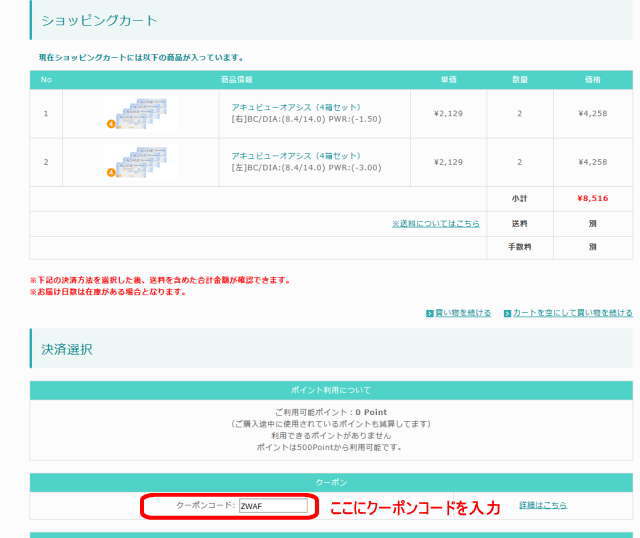640x538 pixels.
Task: Click the coupon code input field
Action: click(273, 506)
